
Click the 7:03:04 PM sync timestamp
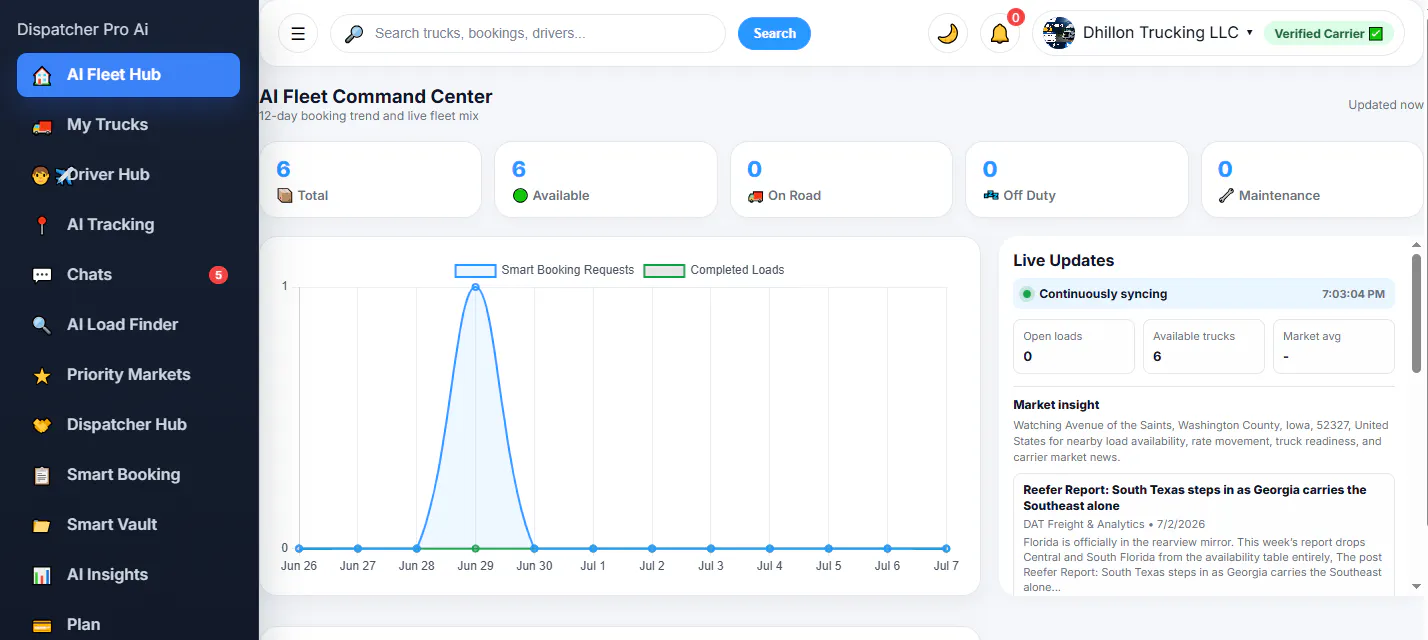coord(1353,294)
